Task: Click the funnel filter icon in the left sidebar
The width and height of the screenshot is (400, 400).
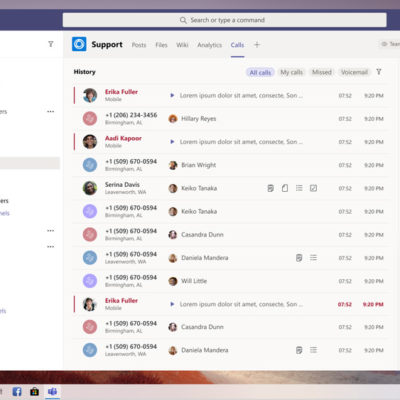Action: [x=51, y=44]
